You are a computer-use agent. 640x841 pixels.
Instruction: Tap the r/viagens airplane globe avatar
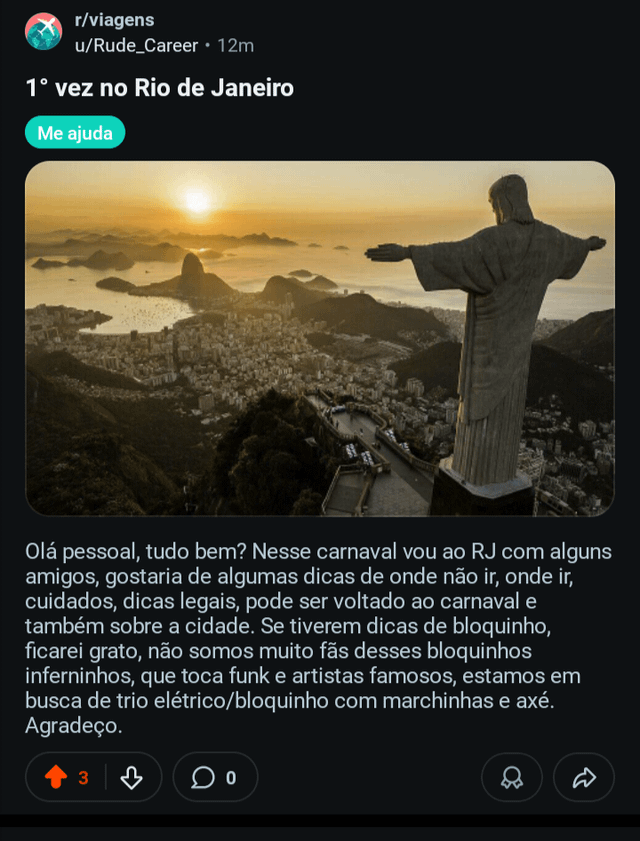(43, 32)
